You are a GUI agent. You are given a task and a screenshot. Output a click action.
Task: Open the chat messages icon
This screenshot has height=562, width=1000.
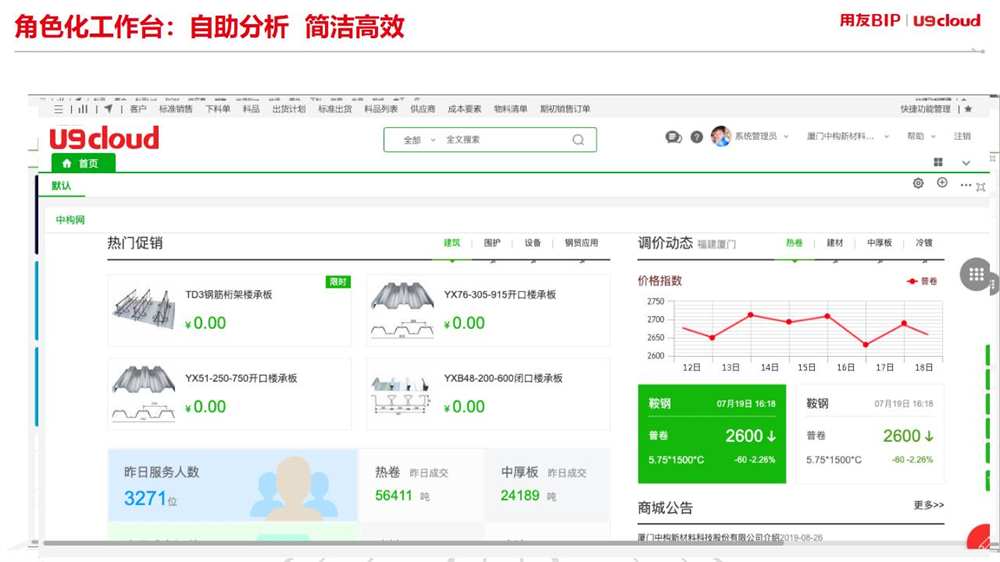[x=673, y=137]
